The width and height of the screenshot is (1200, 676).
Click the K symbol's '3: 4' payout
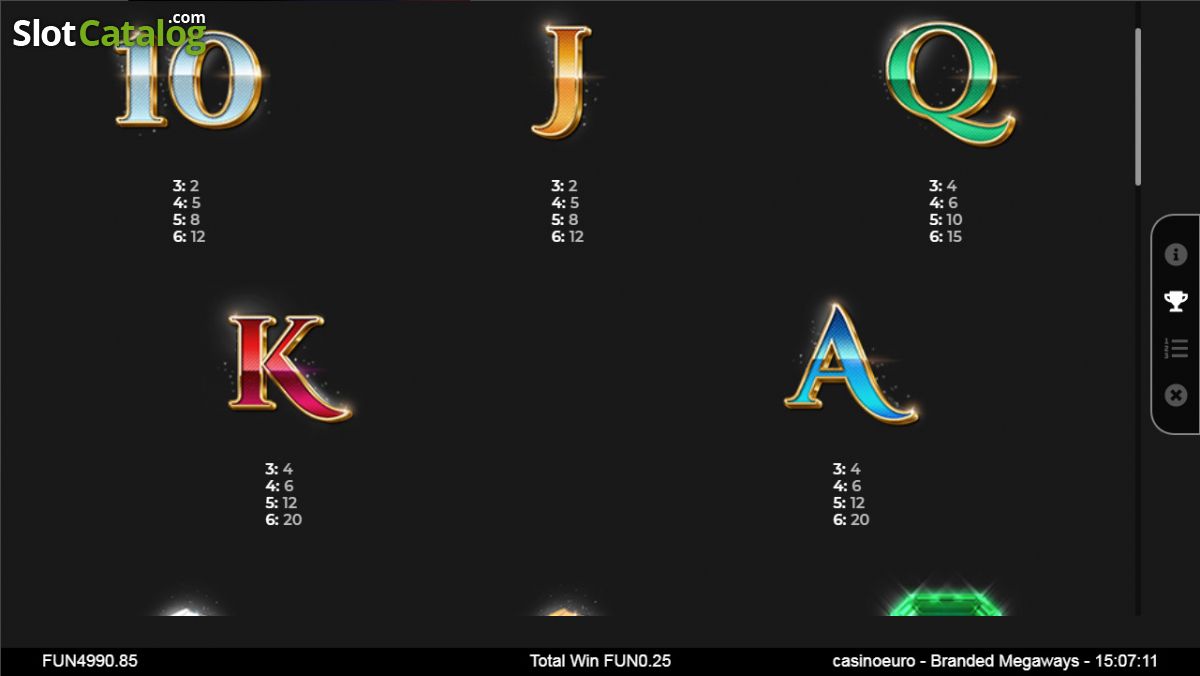point(279,469)
